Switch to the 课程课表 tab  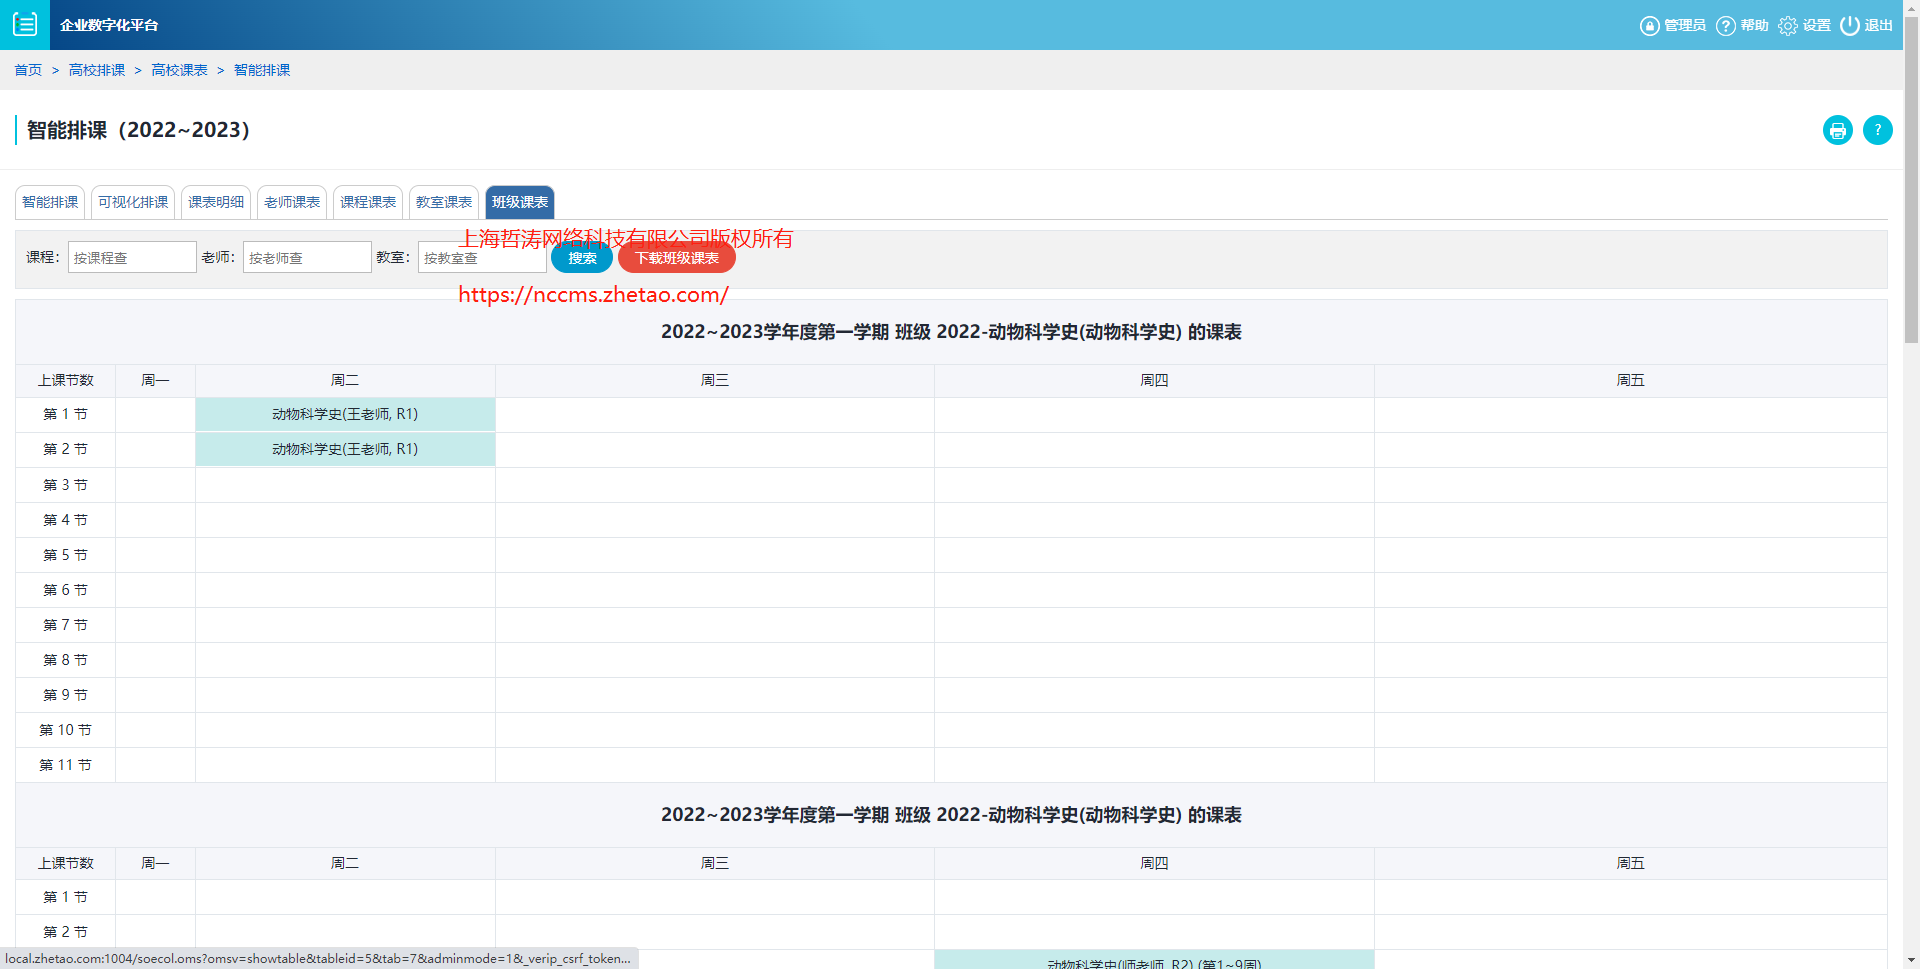[368, 202]
